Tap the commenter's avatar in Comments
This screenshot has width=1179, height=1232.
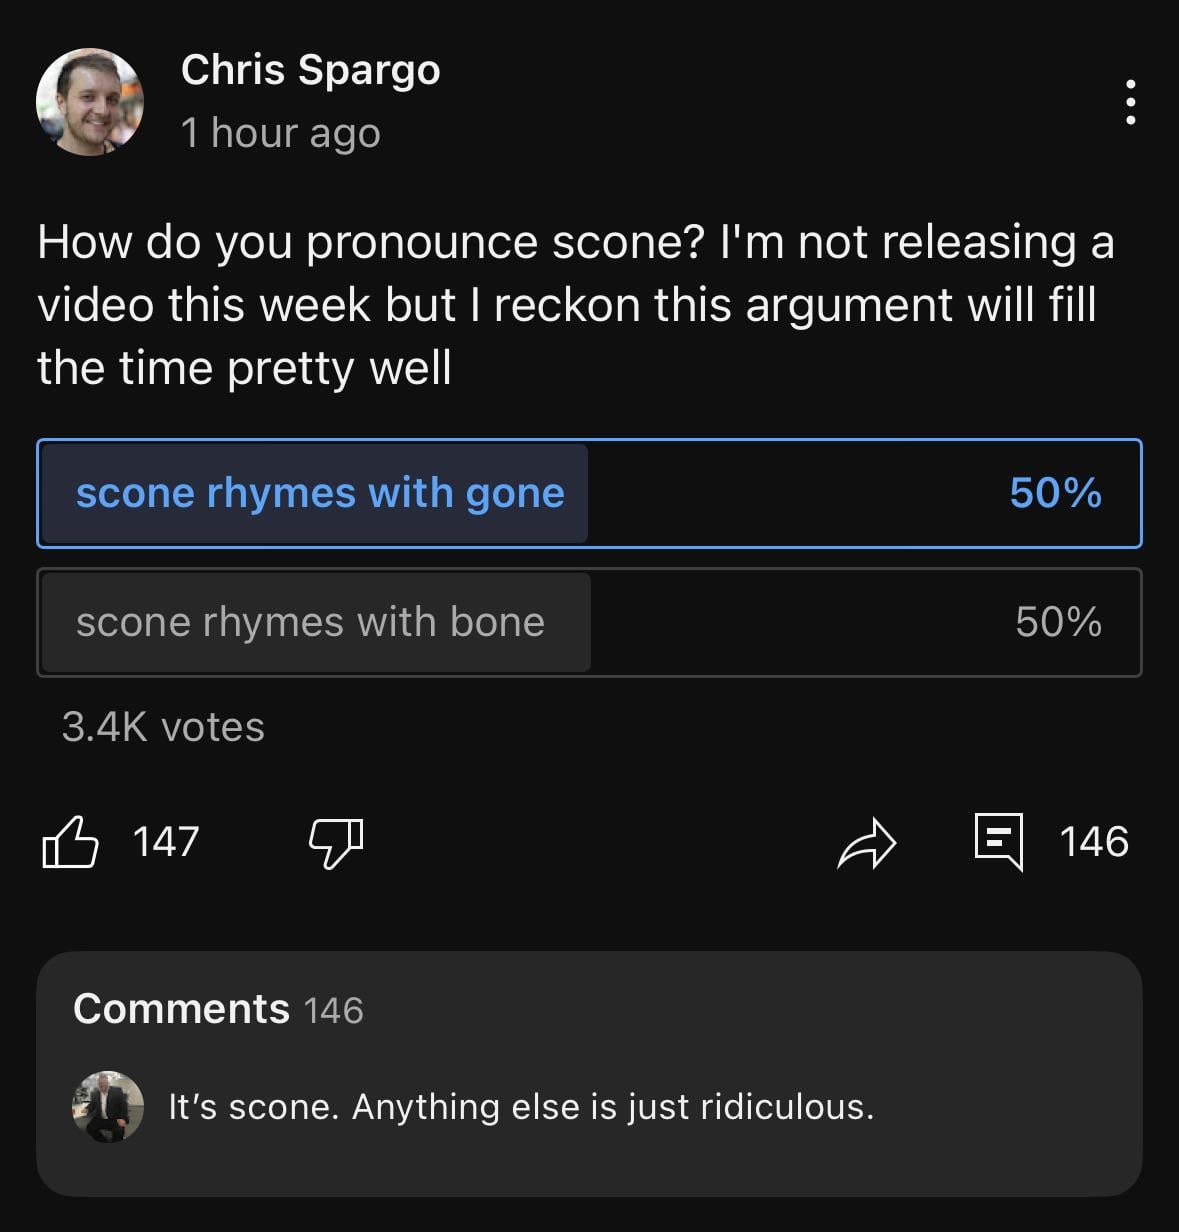coord(108,1107)
